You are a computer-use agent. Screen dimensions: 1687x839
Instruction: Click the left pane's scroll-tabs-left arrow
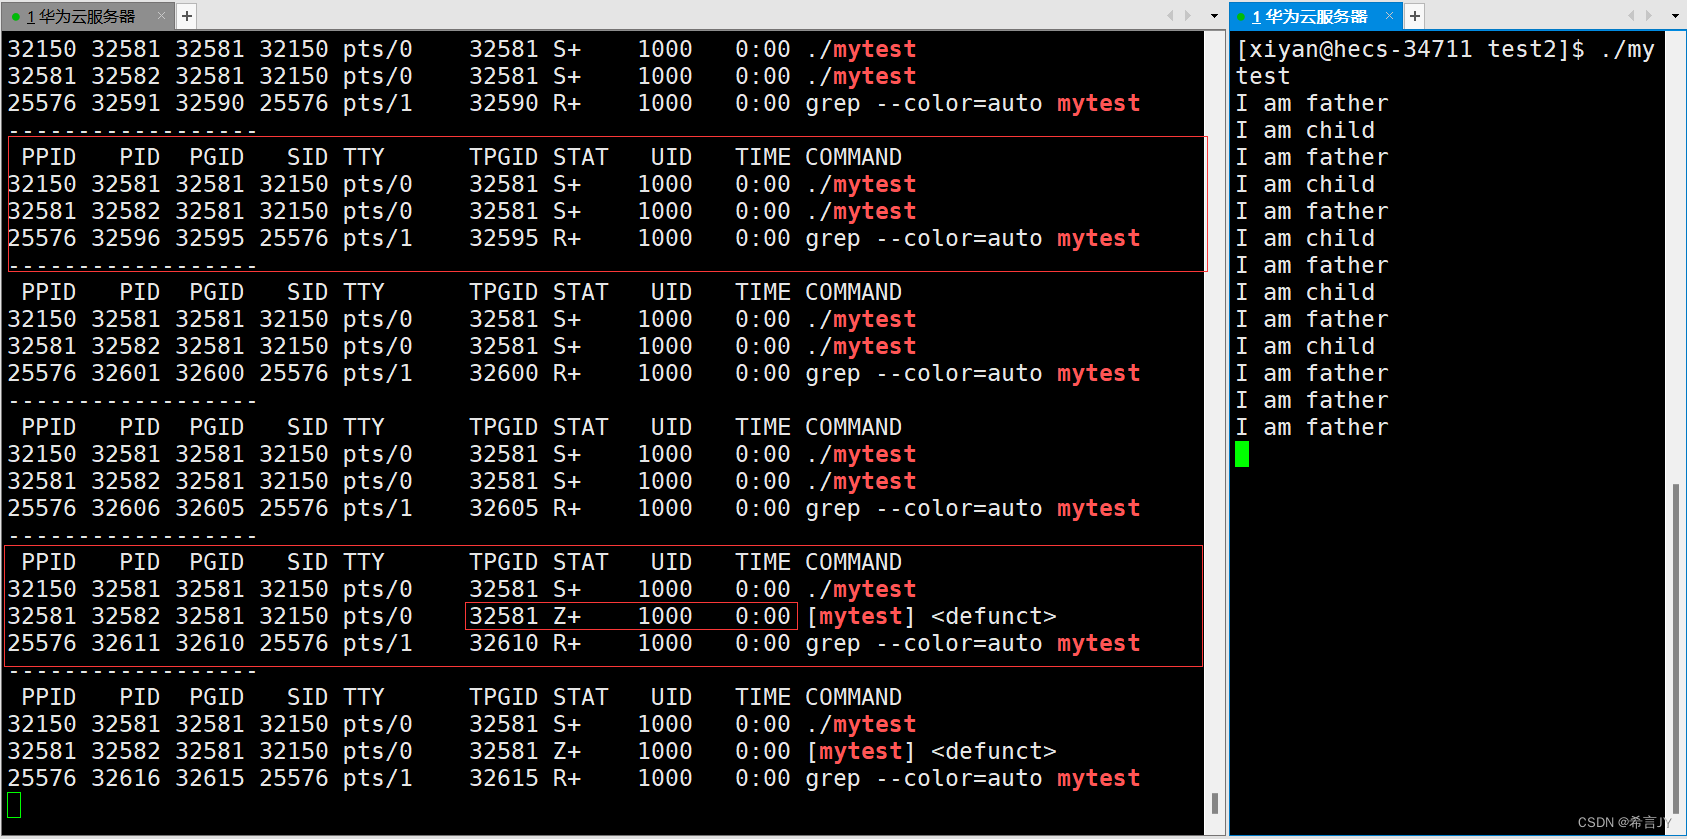click(1170, 16)
